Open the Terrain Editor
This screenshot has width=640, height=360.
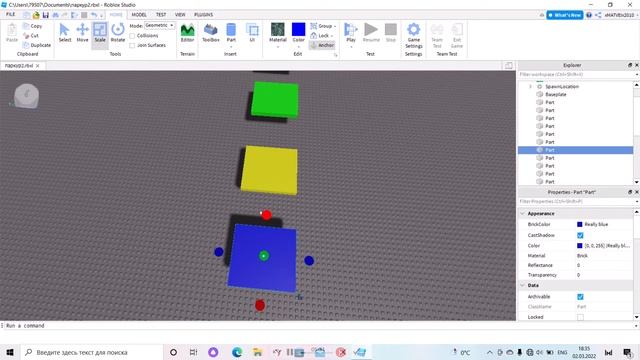pyautogui.click(x=187, y=33)
